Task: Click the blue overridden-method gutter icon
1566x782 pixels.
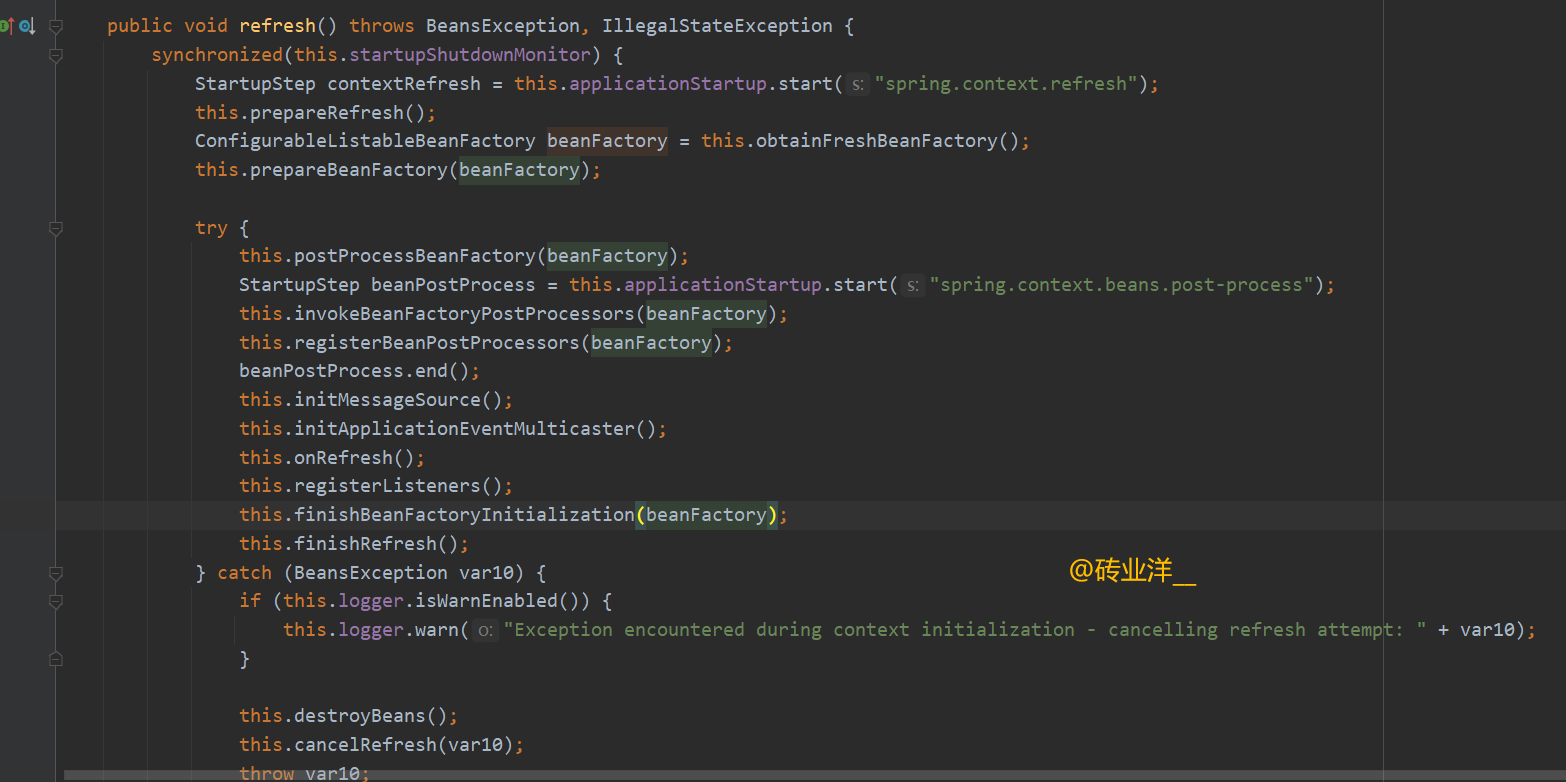Action: 27,26
